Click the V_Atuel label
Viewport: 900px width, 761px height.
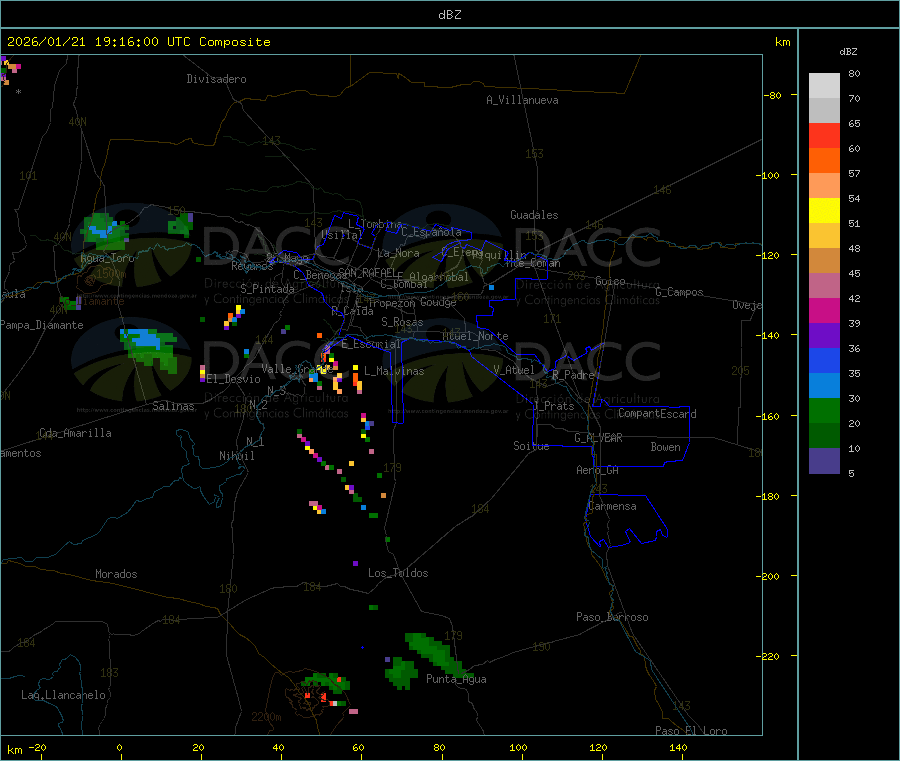(514, 370)
